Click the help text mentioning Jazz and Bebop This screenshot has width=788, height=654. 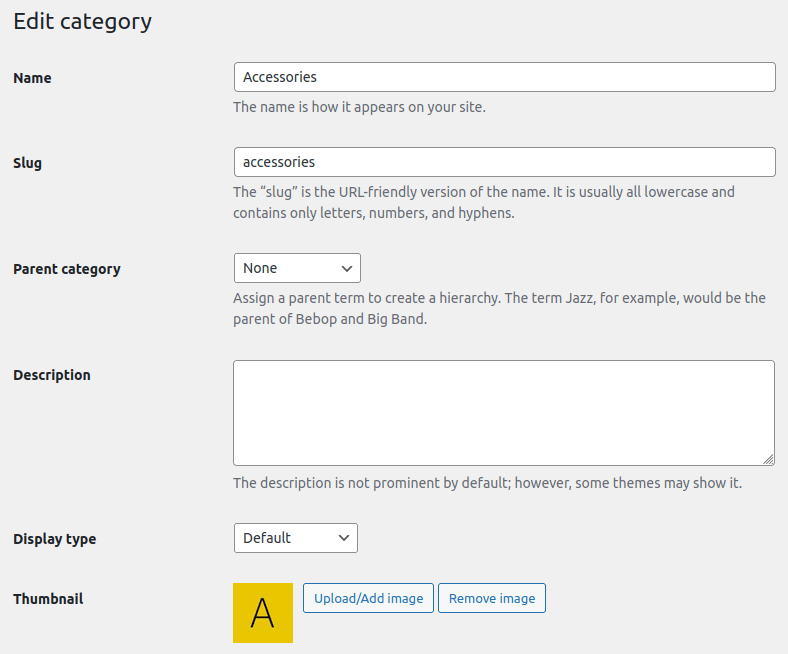pos(500,308)
